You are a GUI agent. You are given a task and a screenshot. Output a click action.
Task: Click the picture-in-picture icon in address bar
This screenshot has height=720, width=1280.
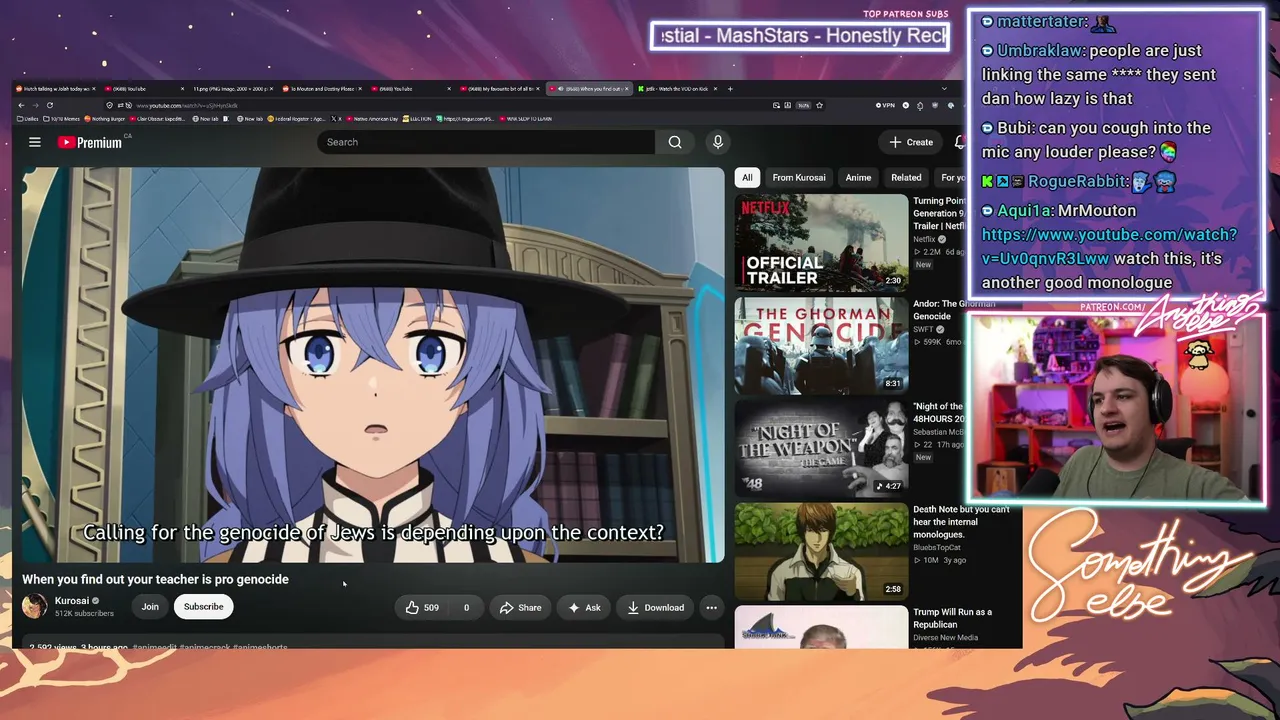776,105
